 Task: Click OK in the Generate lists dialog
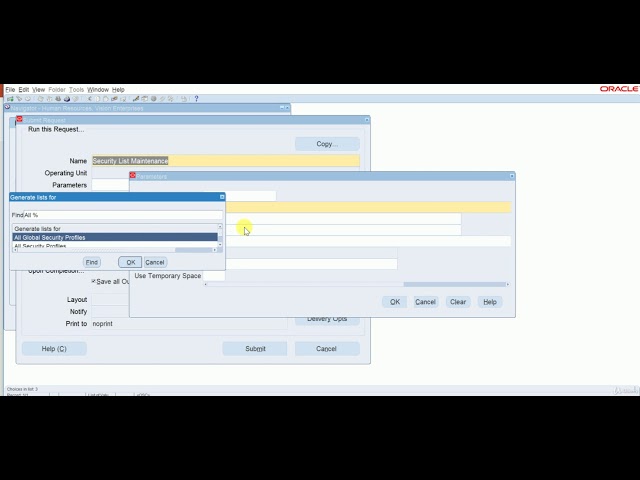[x=130, y=262]
